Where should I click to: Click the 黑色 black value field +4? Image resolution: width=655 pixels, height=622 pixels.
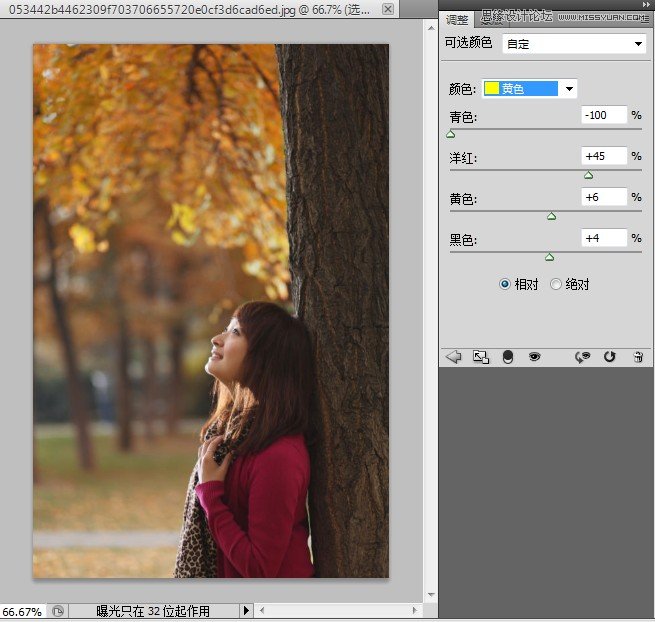point(604,238)
